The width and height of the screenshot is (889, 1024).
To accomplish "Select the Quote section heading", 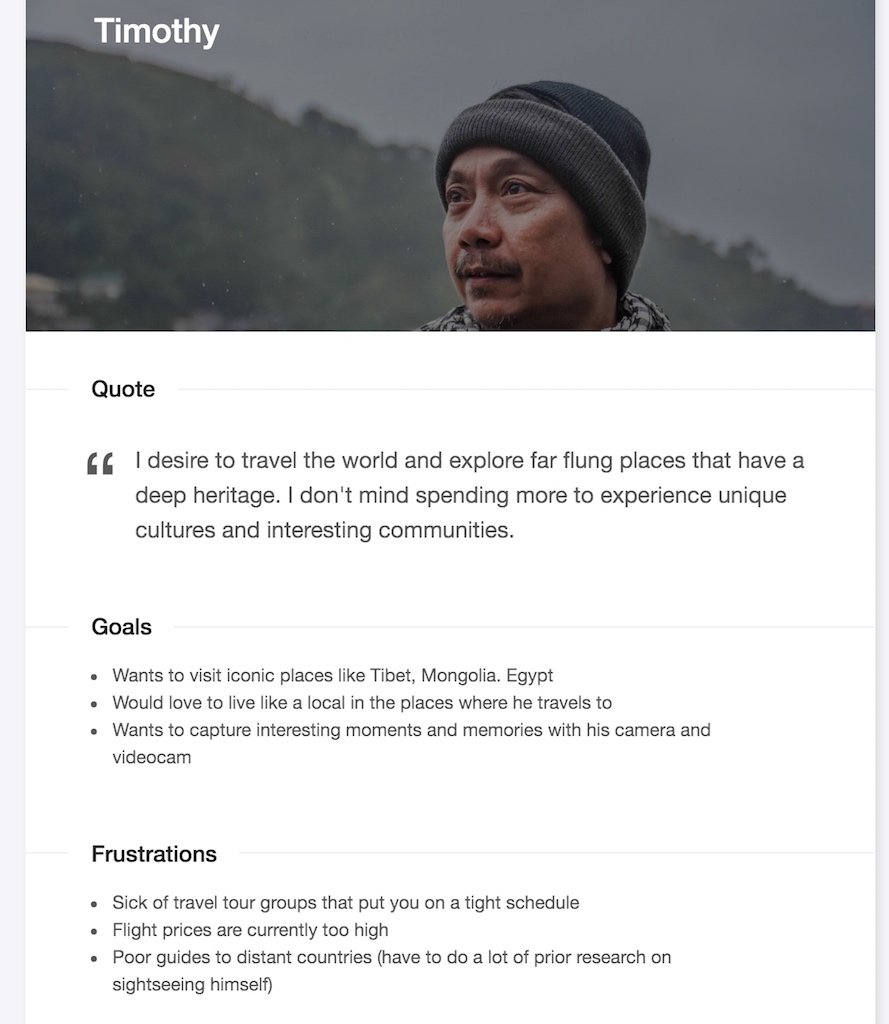I will pos(123,389).
